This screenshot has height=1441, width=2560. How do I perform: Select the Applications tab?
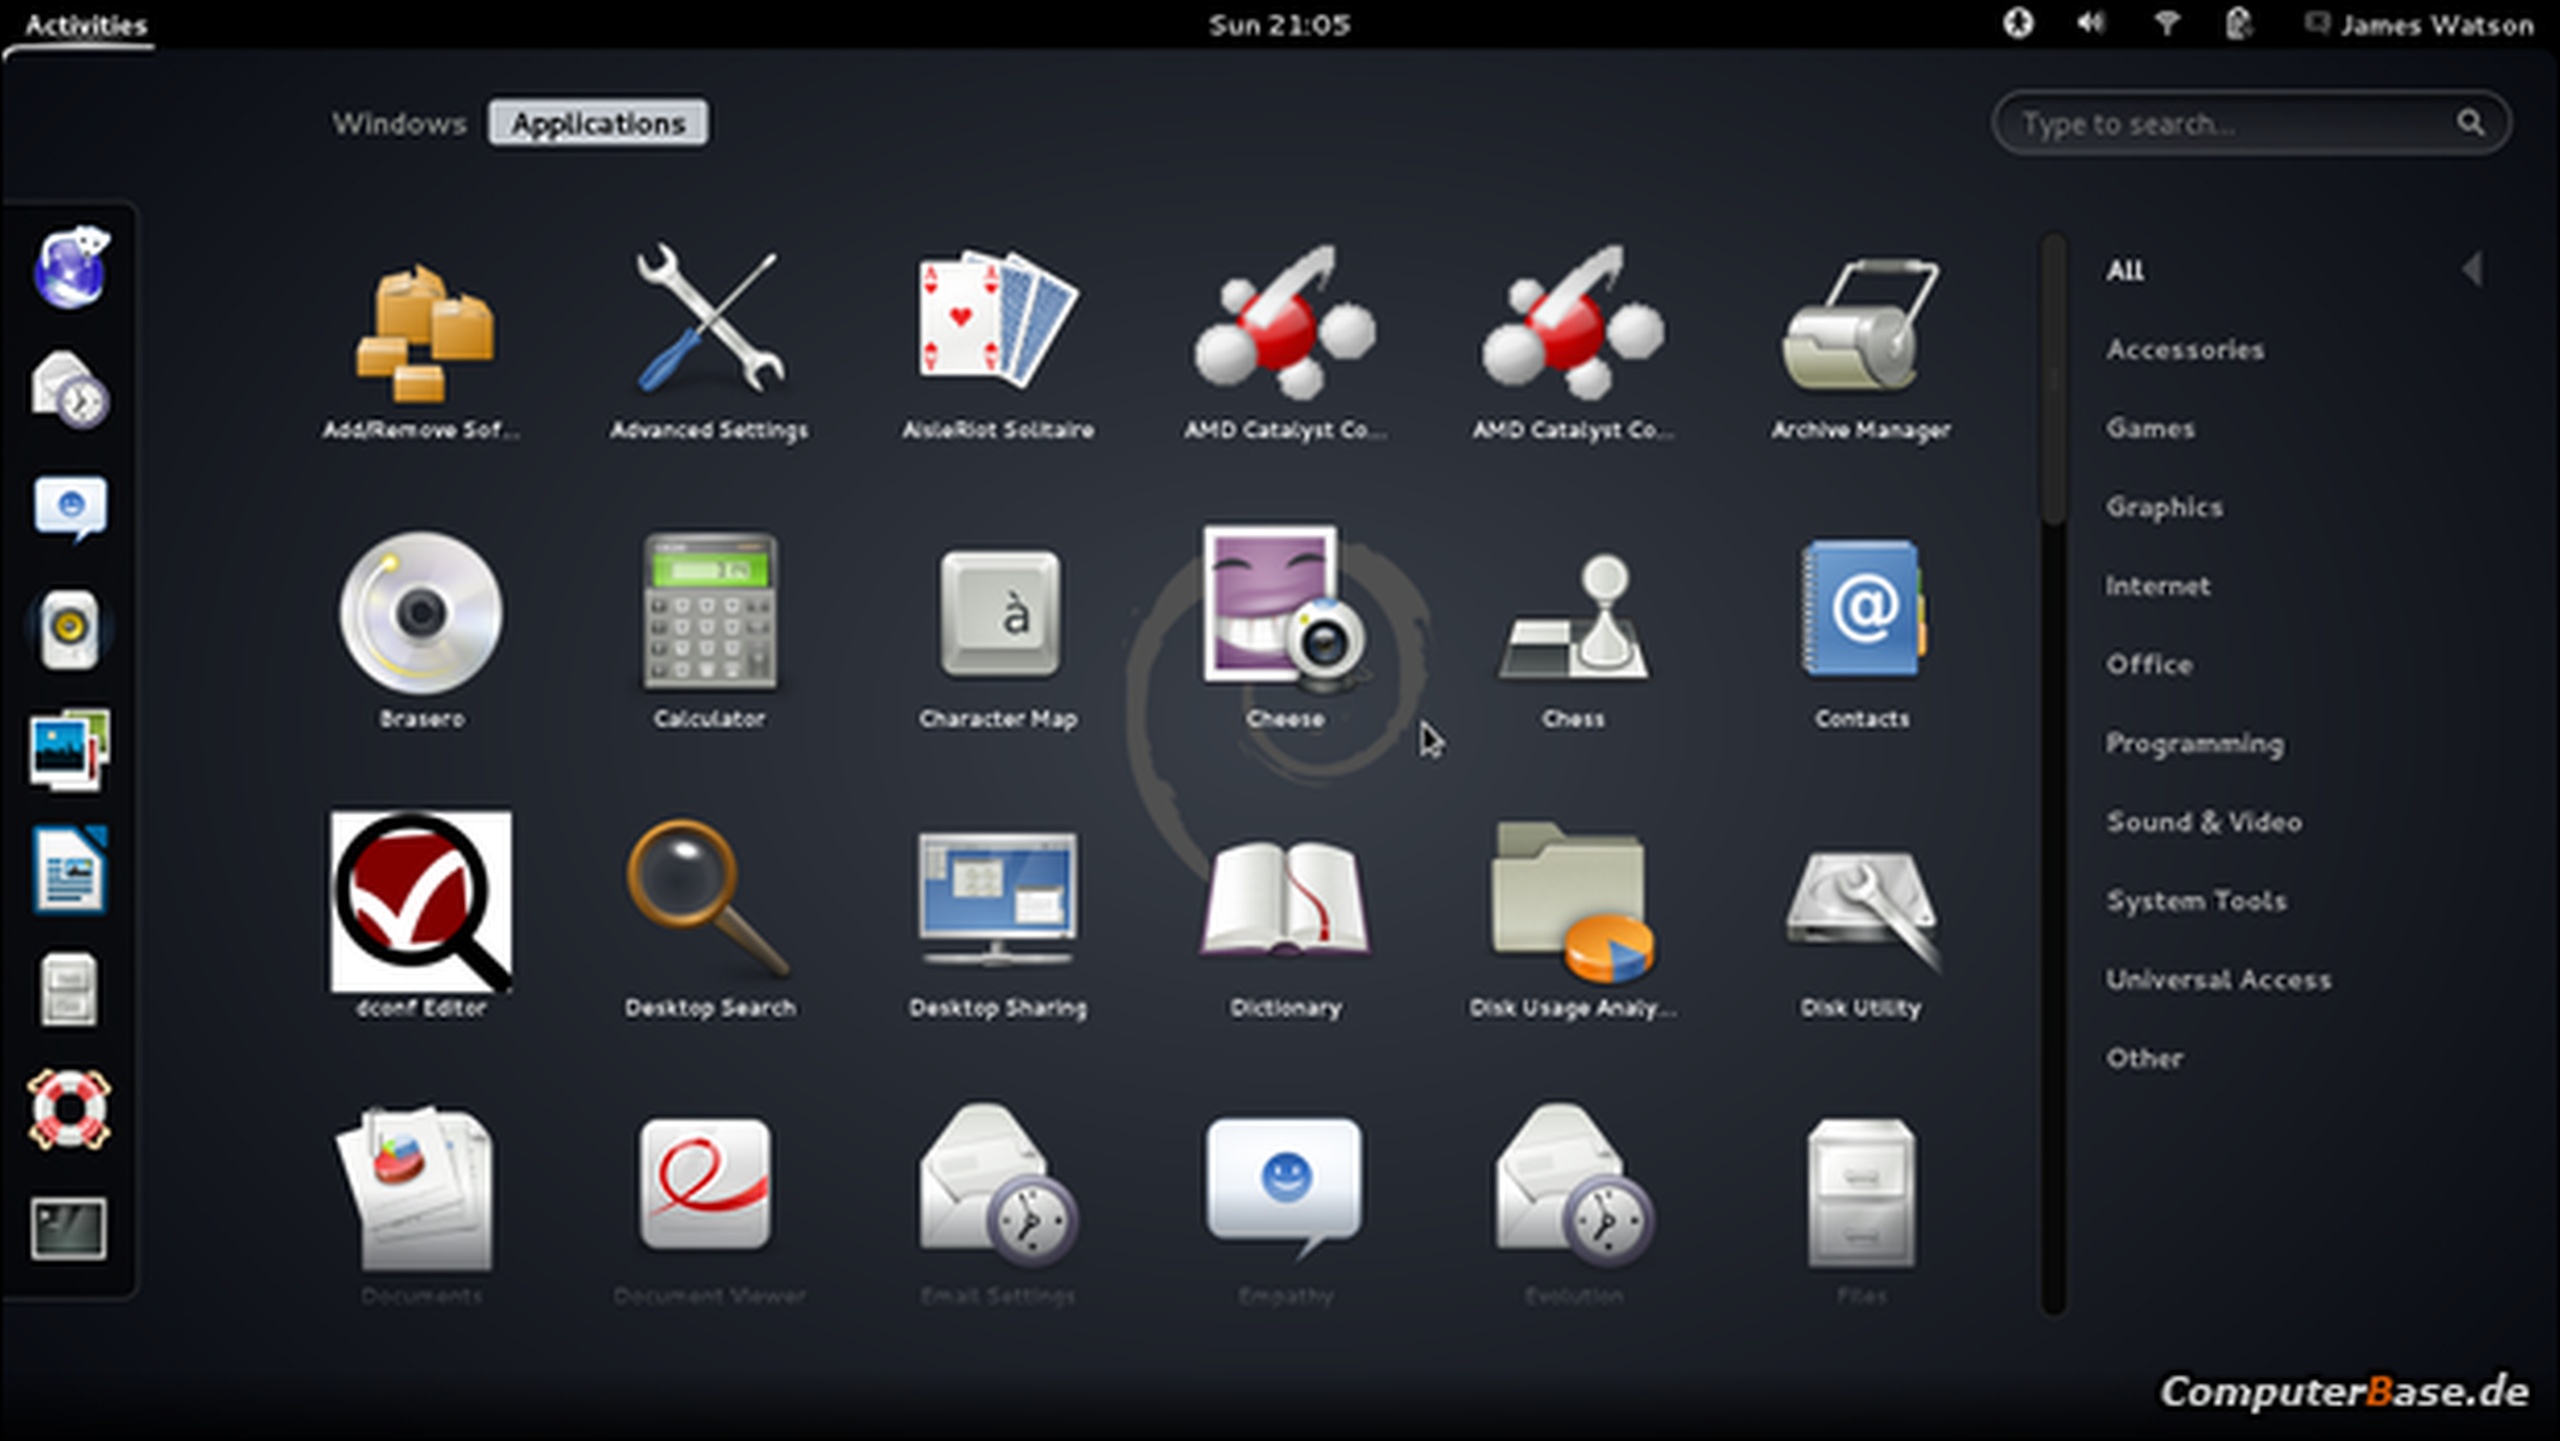pyautogui.click(x=598, y=123)
